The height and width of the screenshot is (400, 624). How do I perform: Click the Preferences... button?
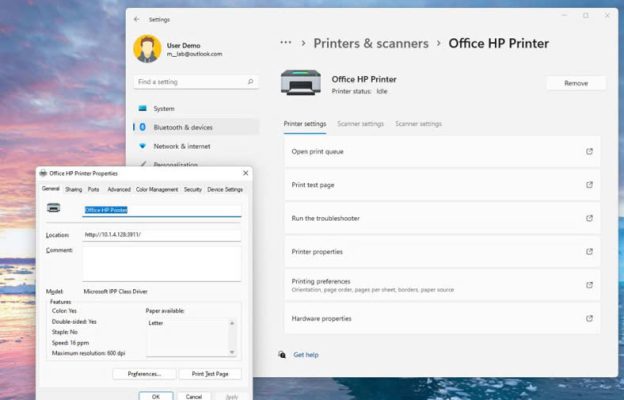click(x=144, y=374)
